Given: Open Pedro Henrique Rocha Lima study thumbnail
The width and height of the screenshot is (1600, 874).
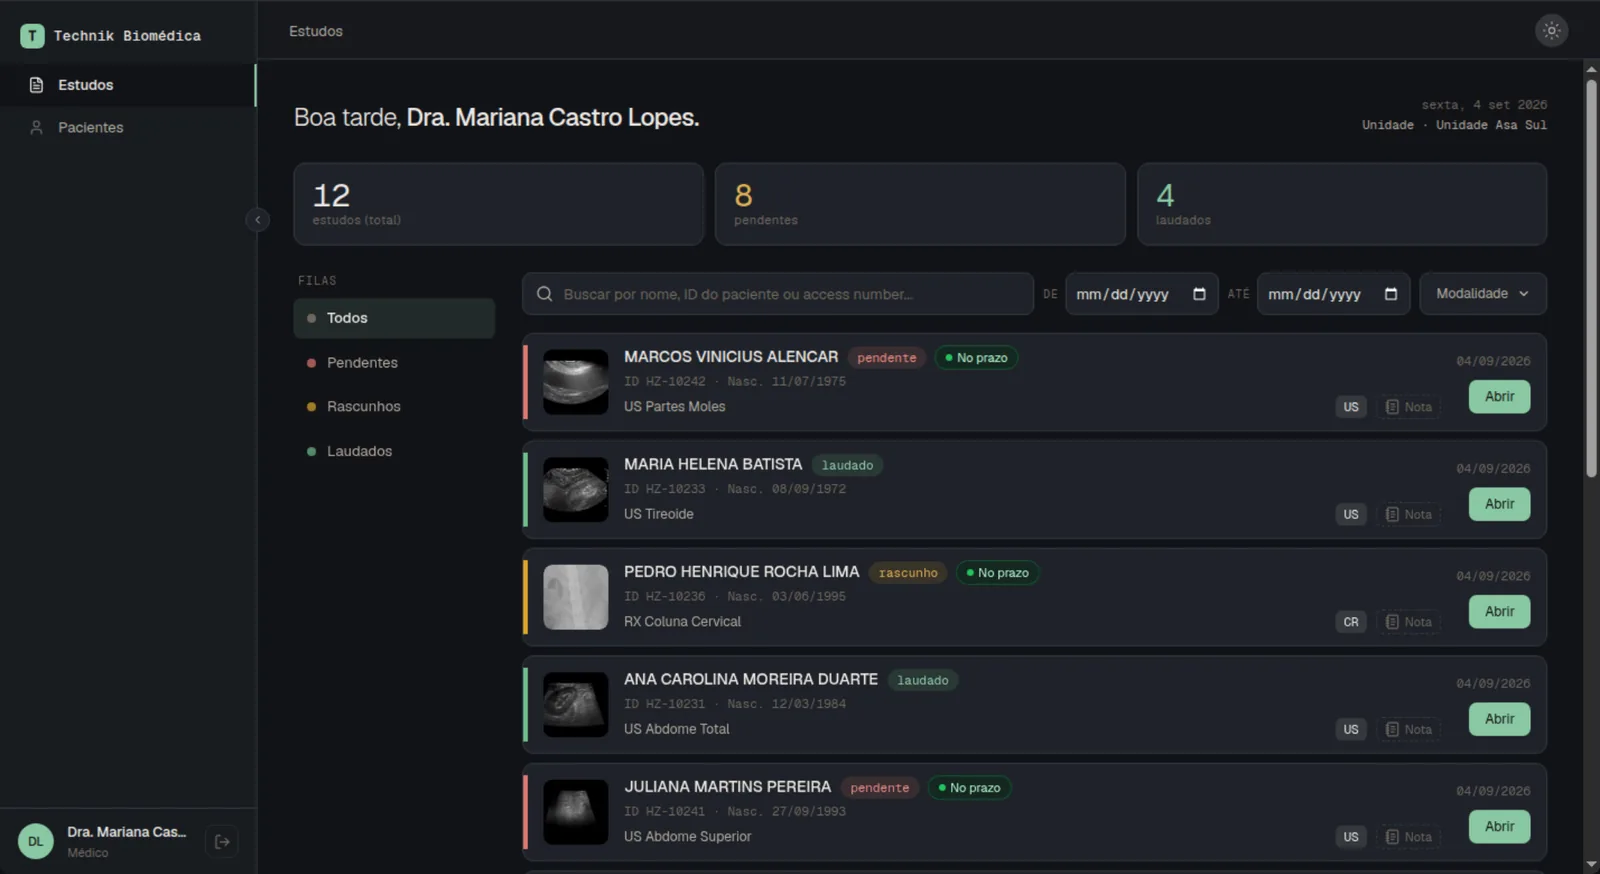Looking at the screenshot, I should tap(575, 597).
